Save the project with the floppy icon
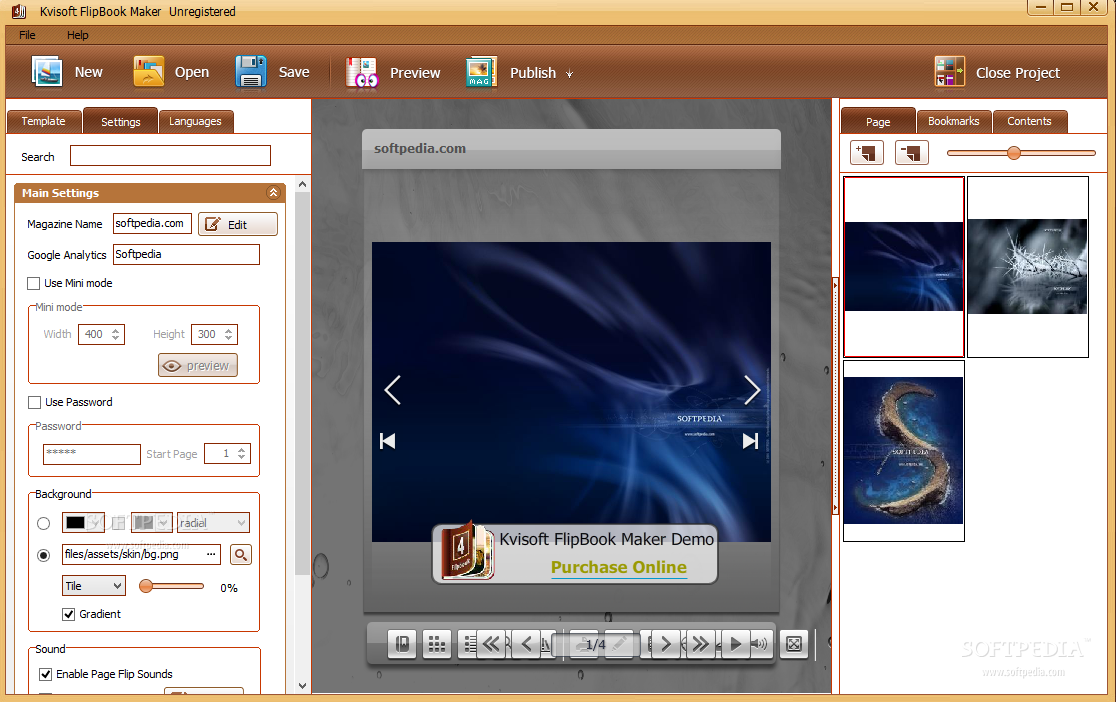Viewport: 1116px width, 702px height. [251, 72]
